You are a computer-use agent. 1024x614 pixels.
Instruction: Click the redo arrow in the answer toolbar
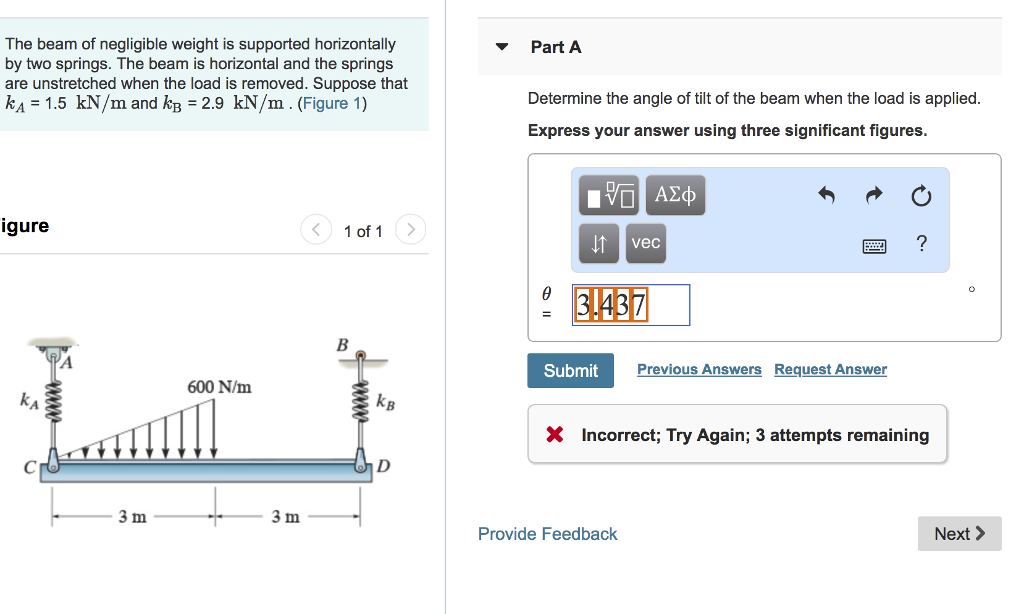(x=872, y=195)
